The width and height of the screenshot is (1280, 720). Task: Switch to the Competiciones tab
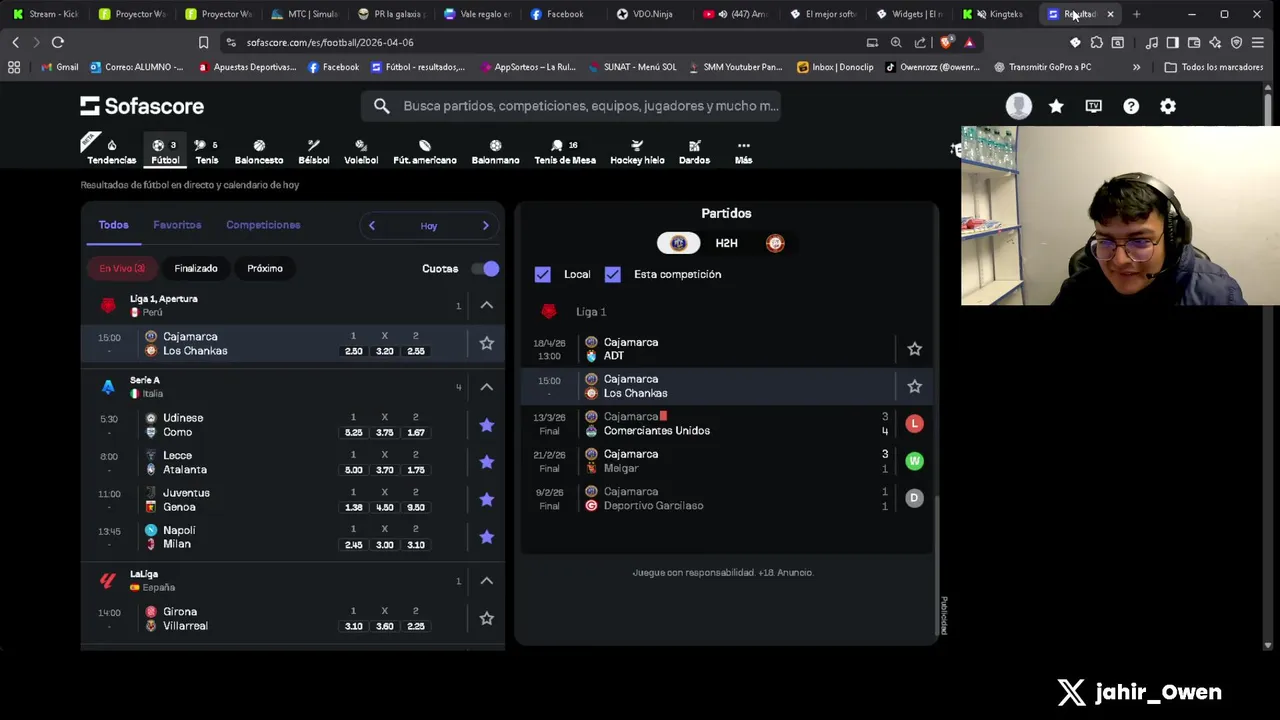coord(263,225)
